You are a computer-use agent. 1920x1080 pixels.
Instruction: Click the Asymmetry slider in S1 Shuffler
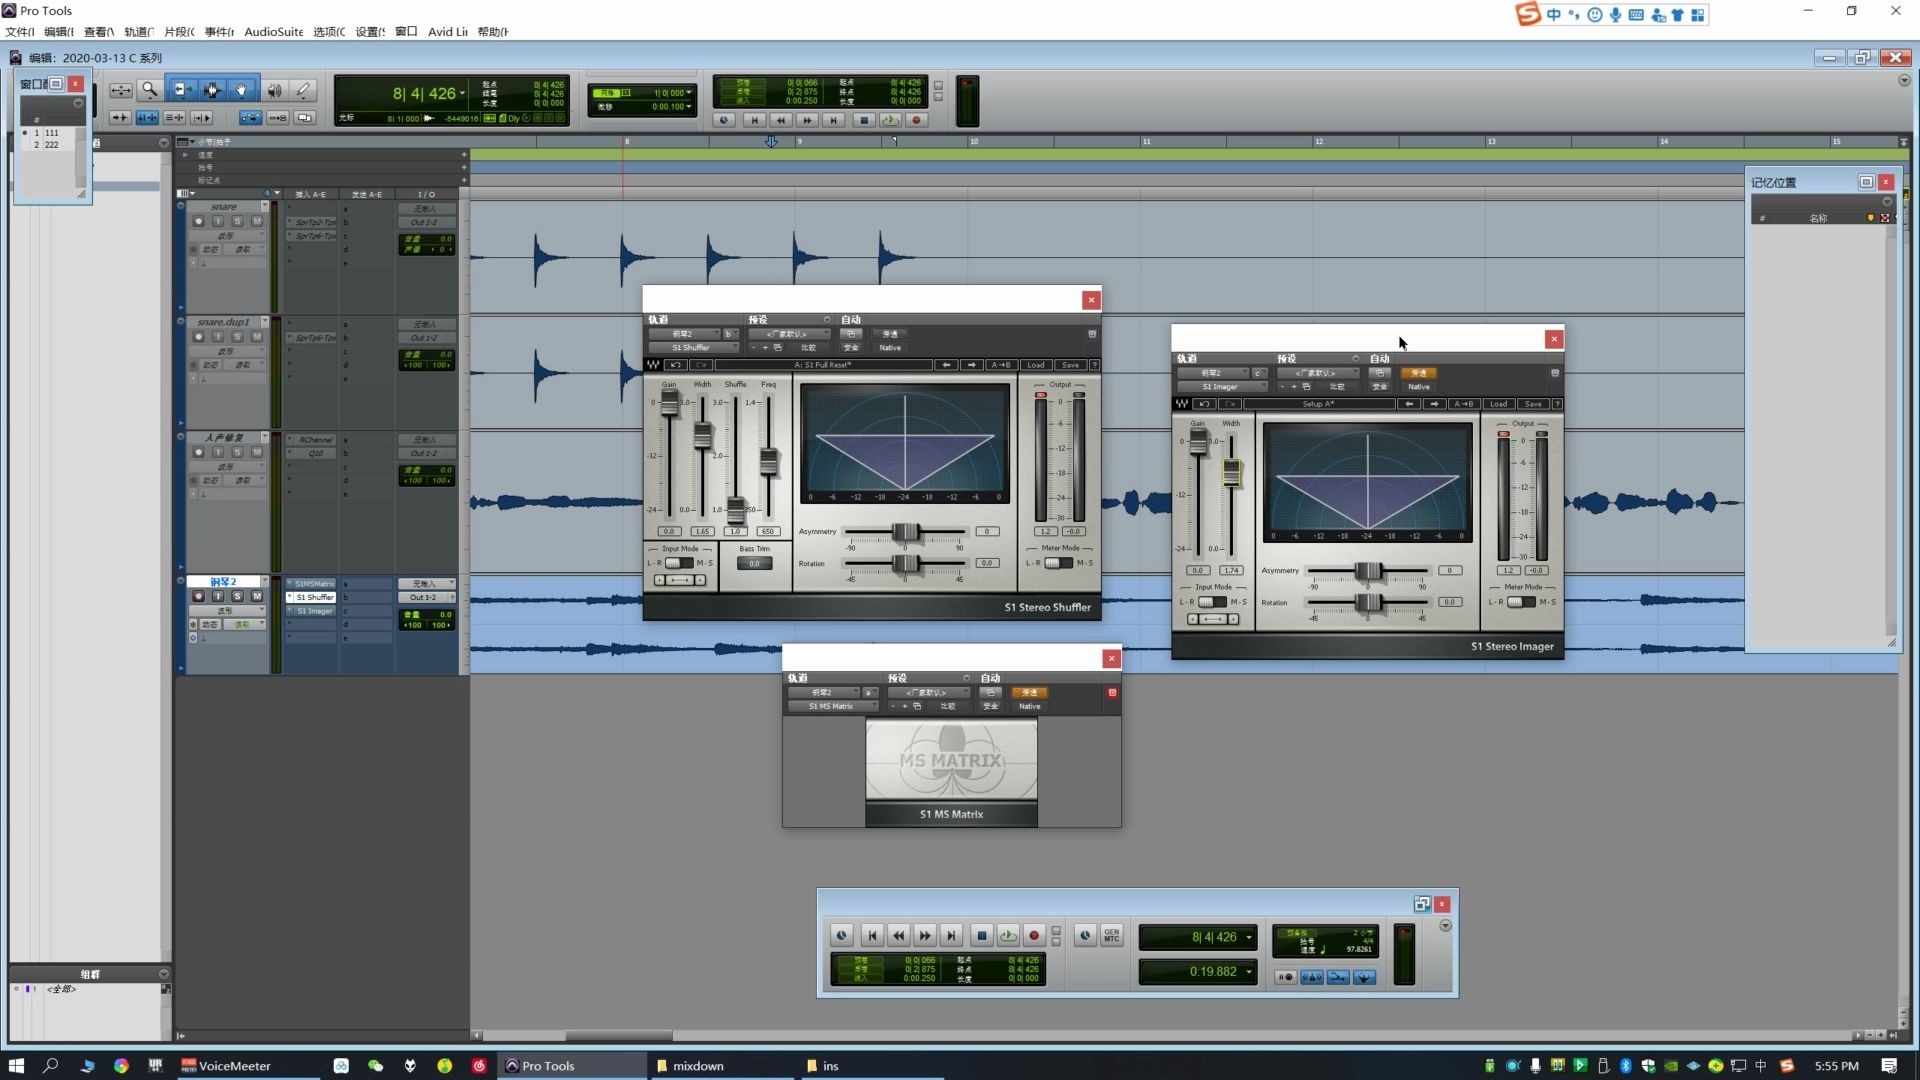(x=905, y=532)
